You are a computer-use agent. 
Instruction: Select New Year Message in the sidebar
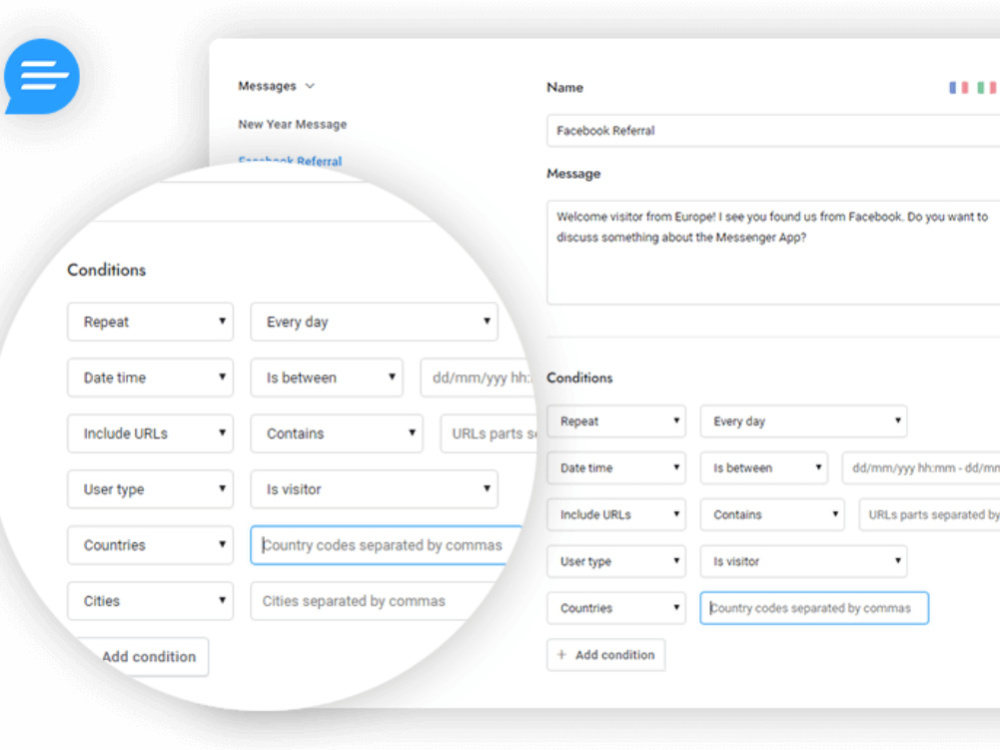(x=293, y=124)
